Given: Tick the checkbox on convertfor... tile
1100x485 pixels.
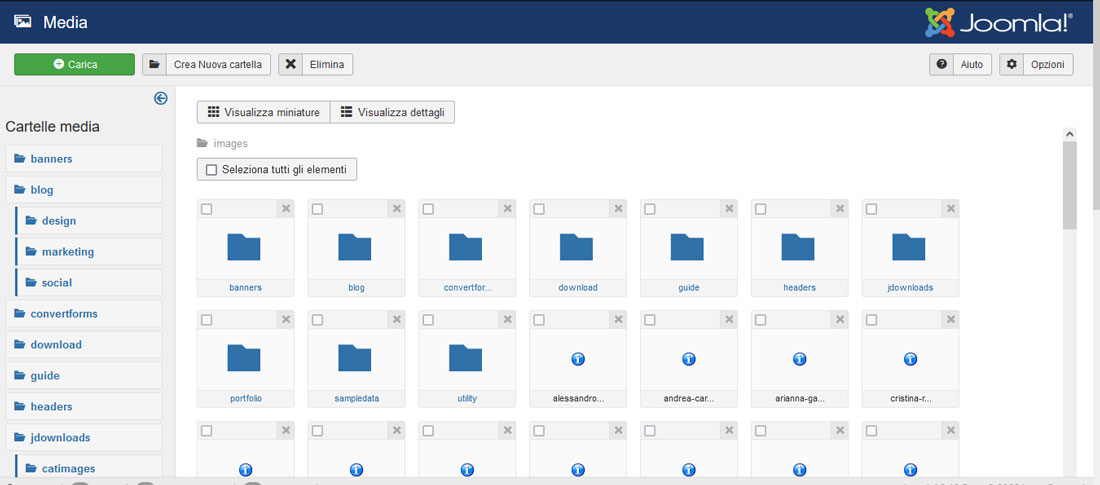Looking at the screenshot, I should pos(428,209).
